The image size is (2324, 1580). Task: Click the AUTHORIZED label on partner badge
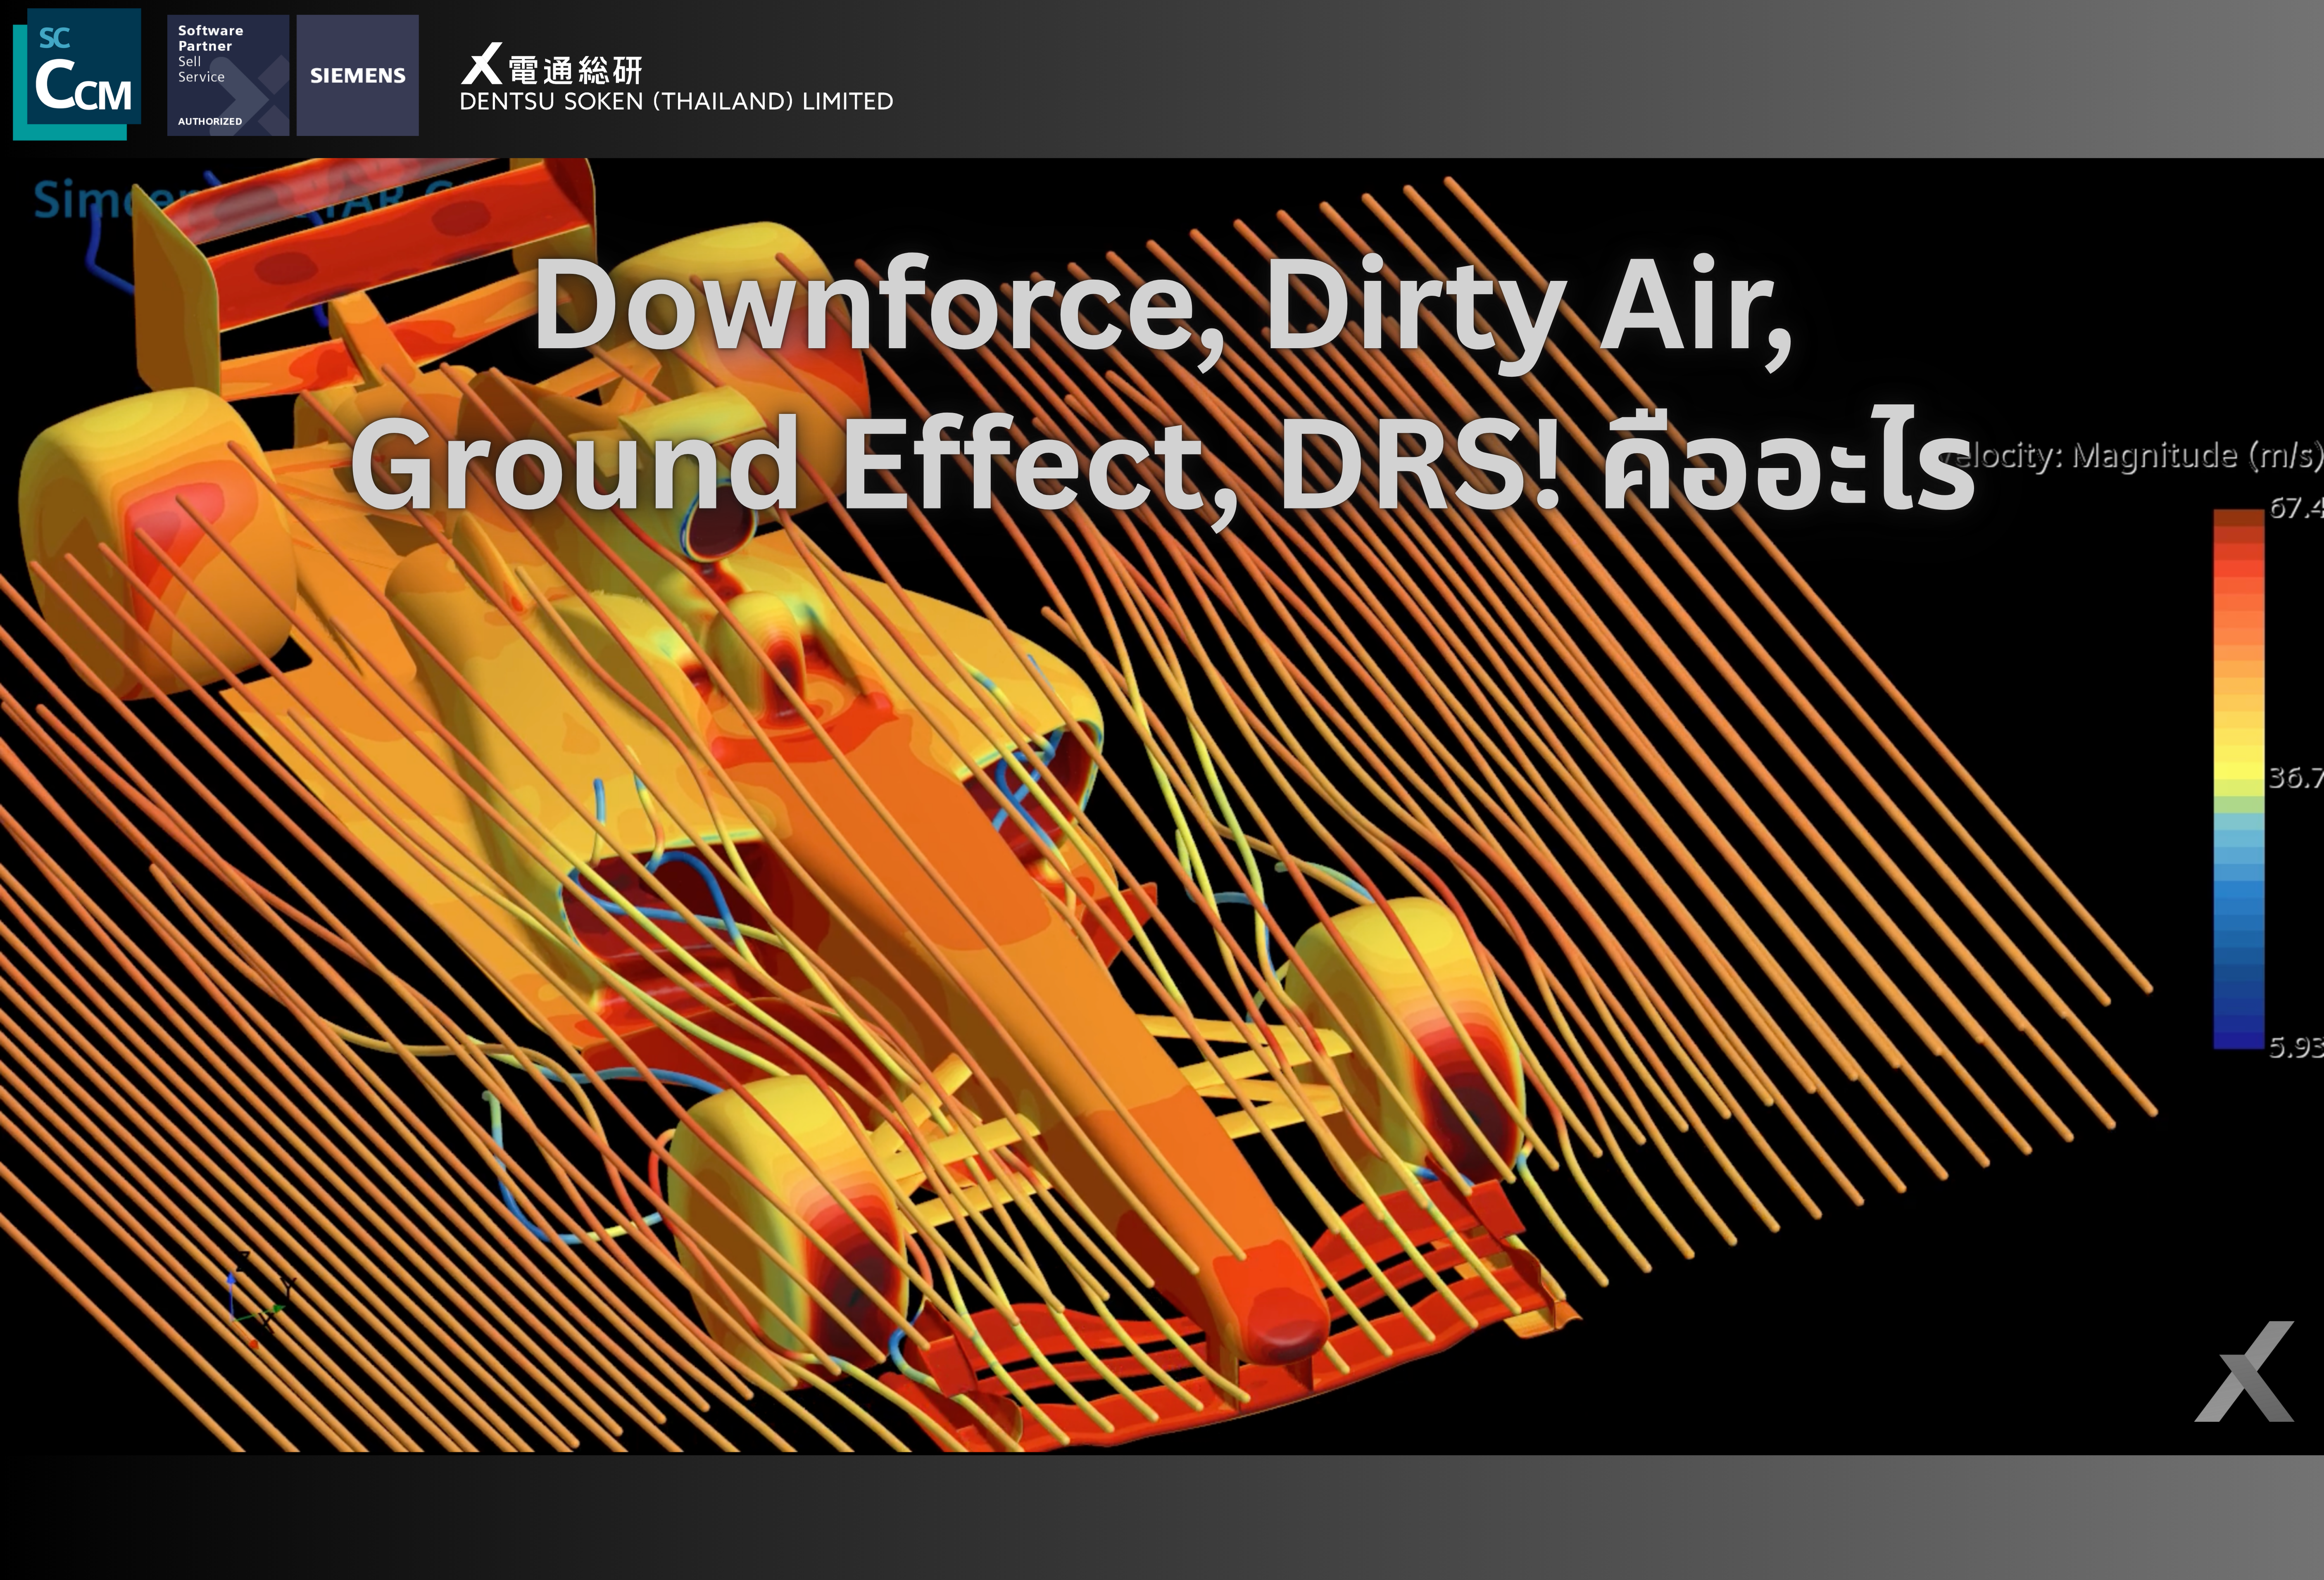click(x=210, y=121)
